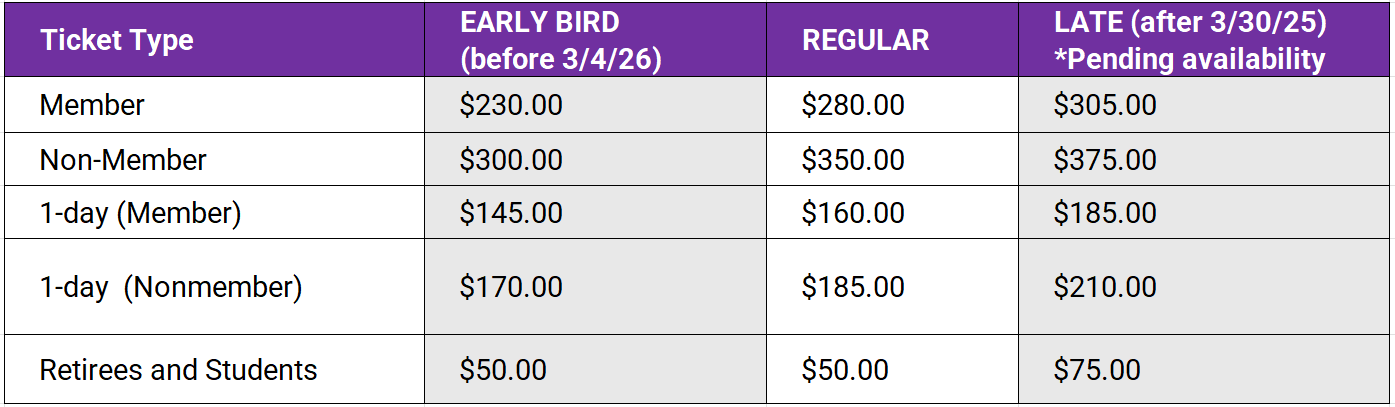The height and width of the screenshot is (407, 1395).
Task: Click the $210.00 late price cell
Action: click(1105, 288)
